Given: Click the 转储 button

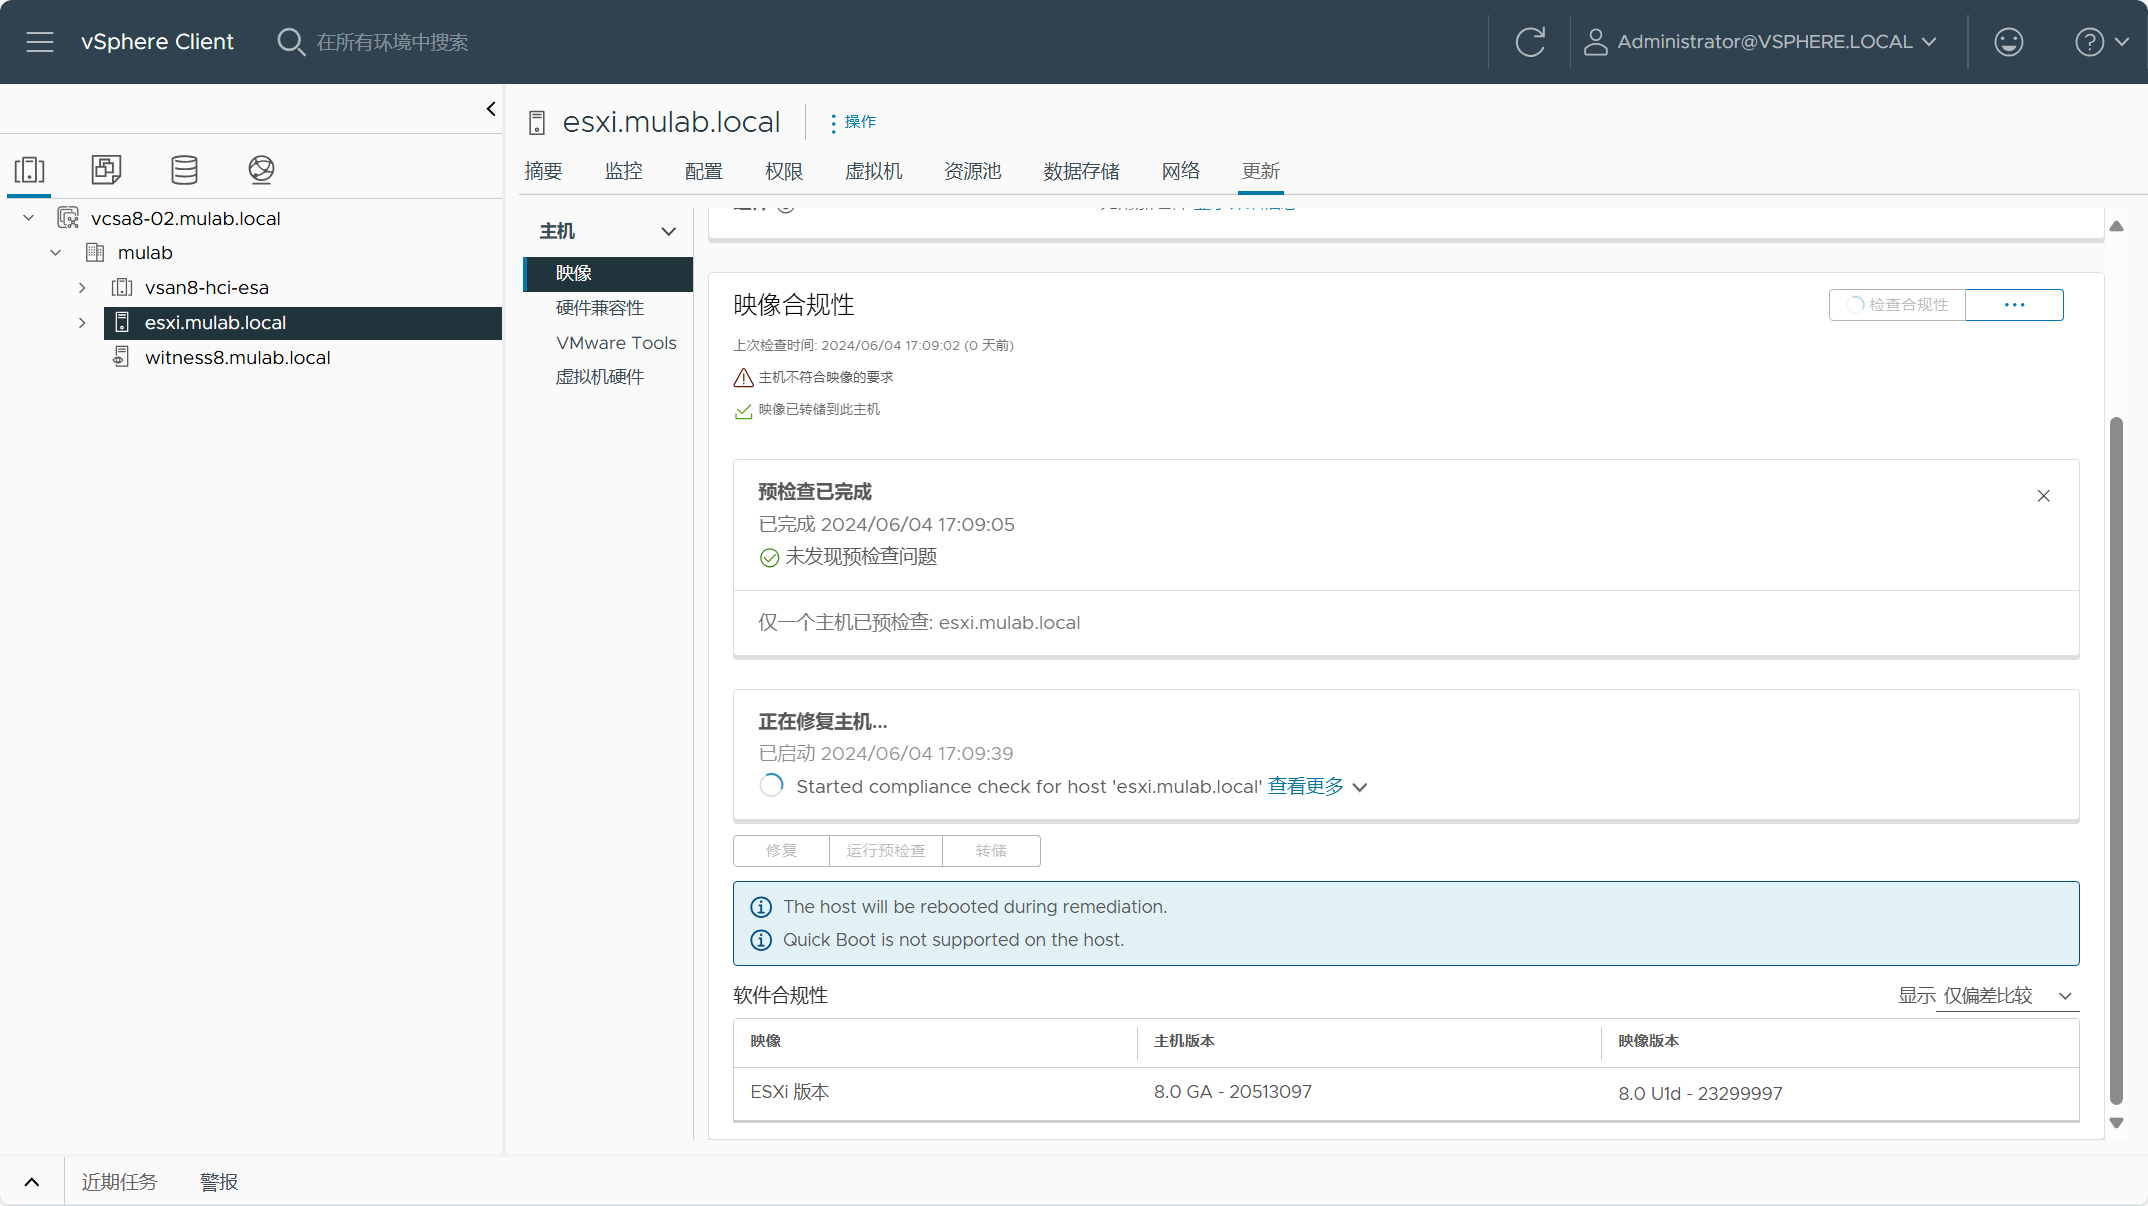Looking at the screenshot, I should 991,851.
